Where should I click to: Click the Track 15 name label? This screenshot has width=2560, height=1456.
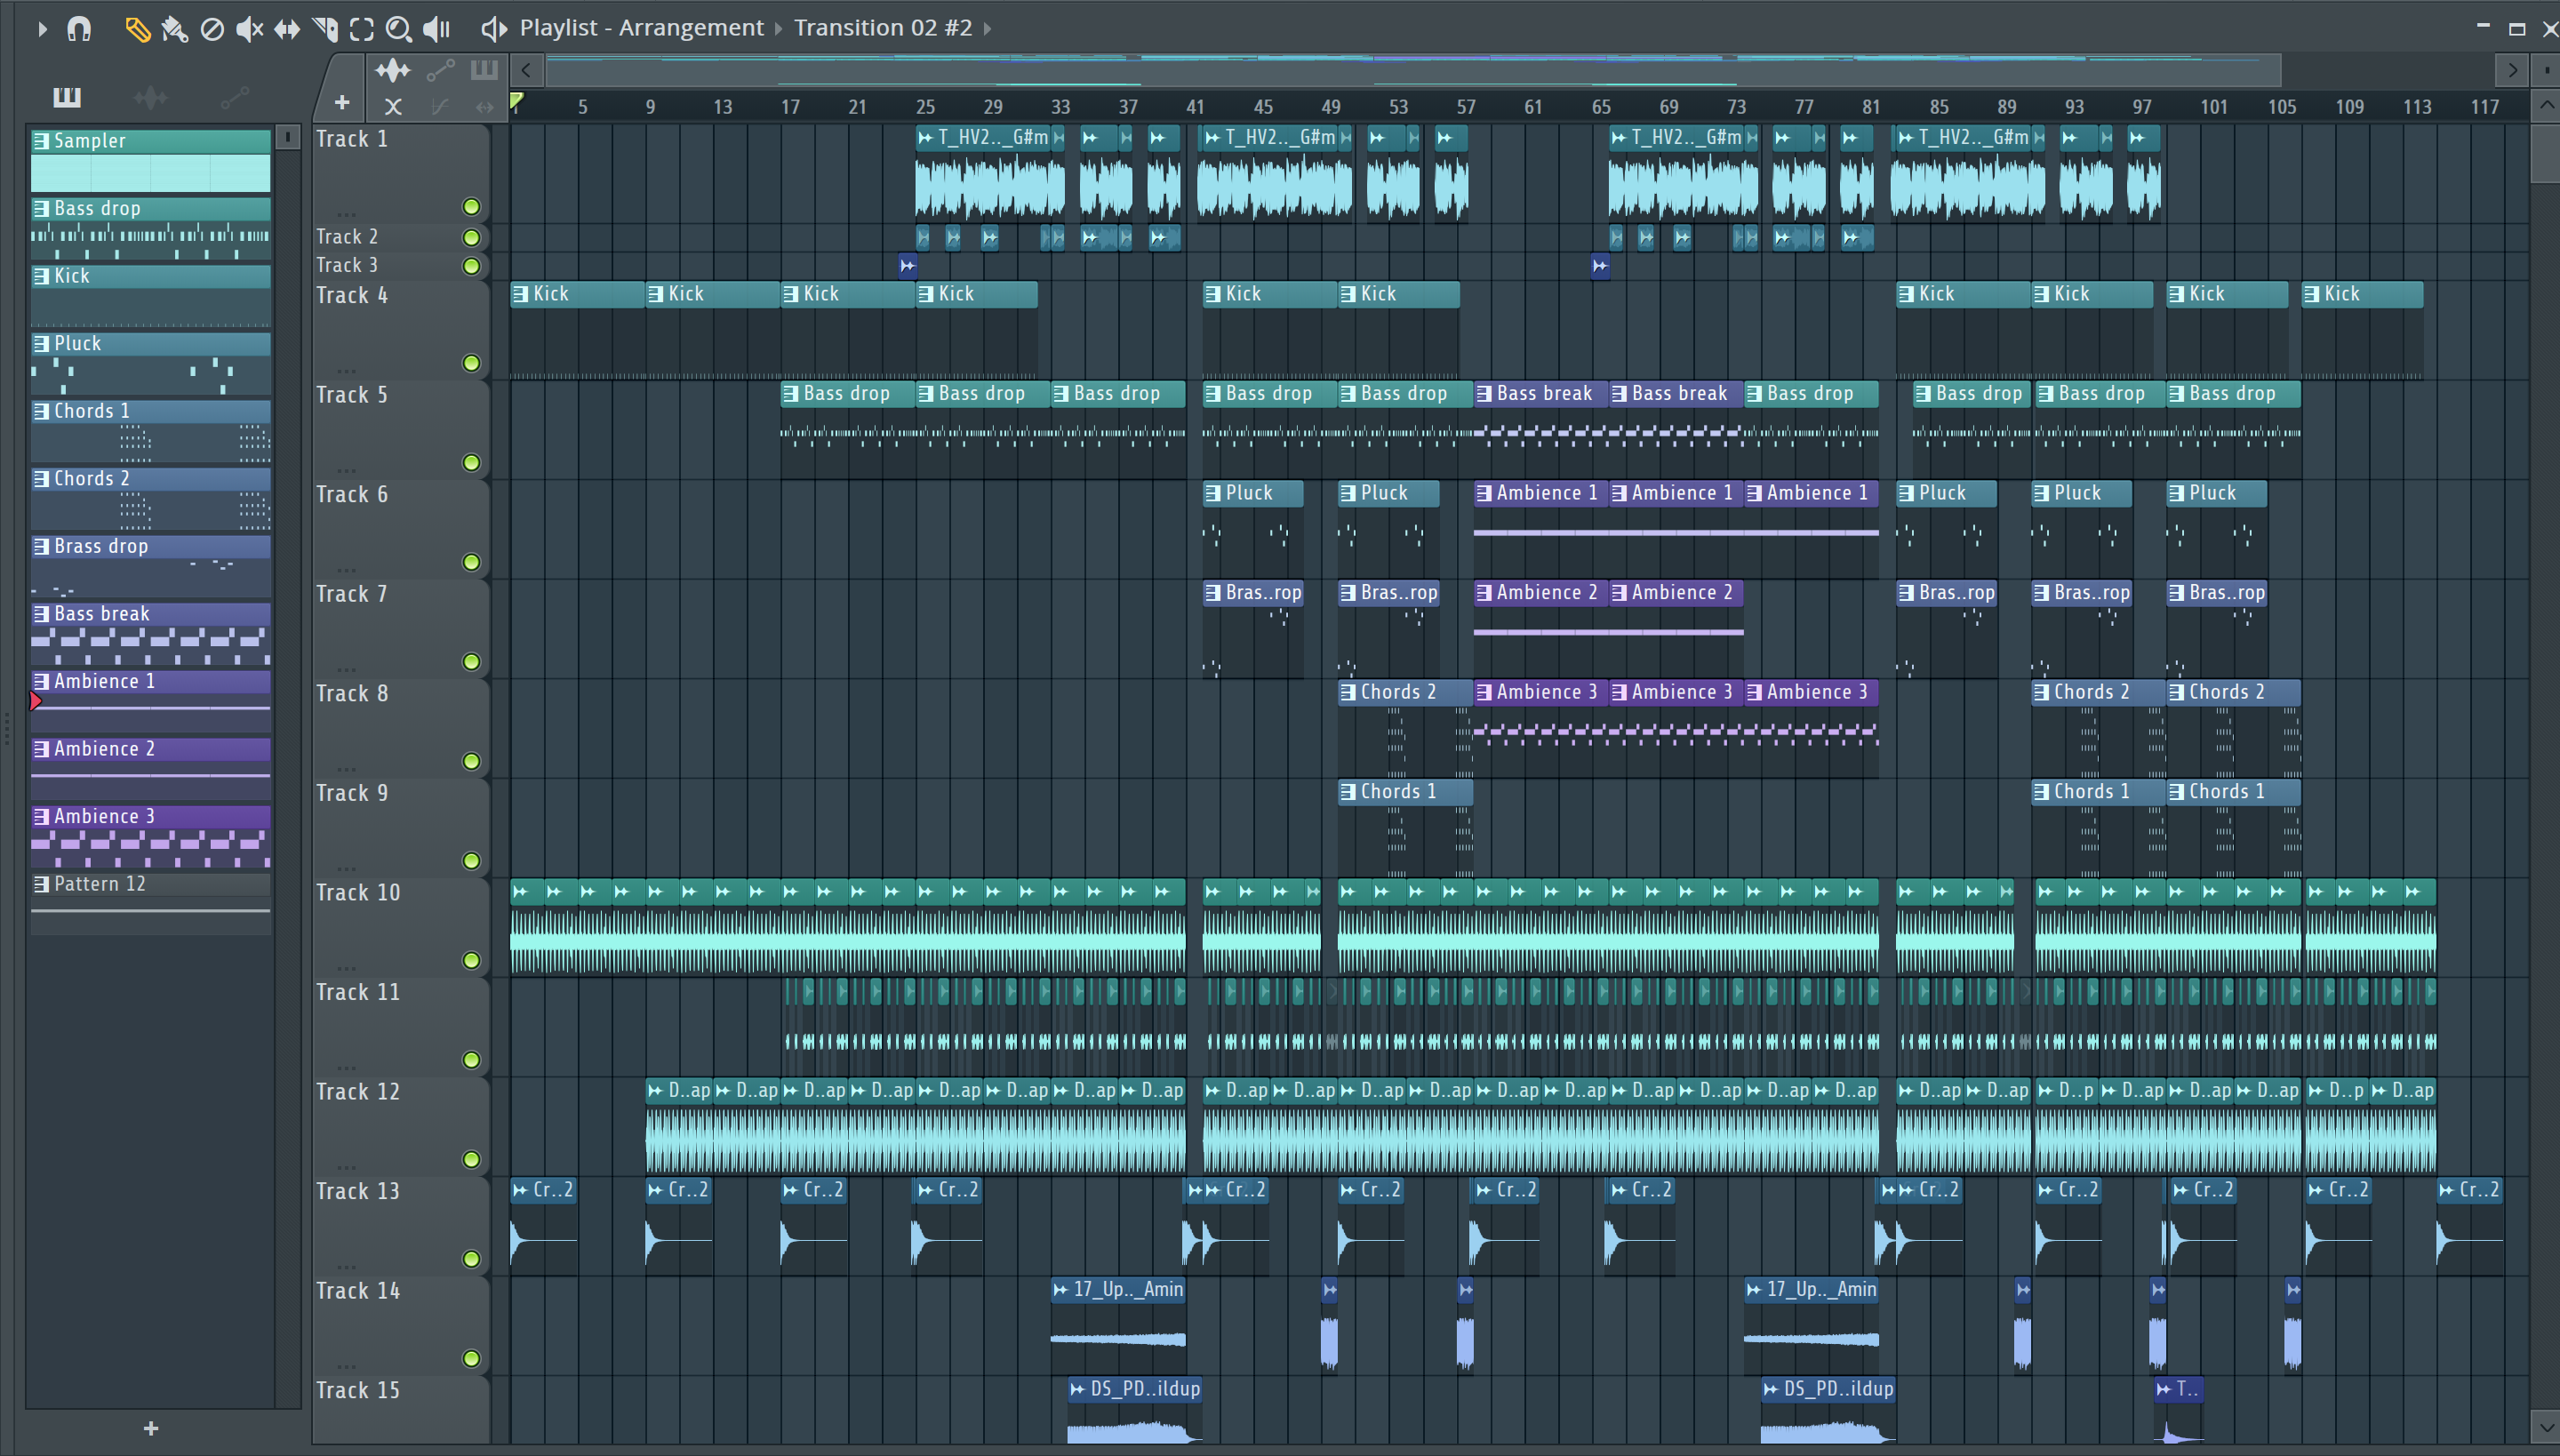point(358,1390)
